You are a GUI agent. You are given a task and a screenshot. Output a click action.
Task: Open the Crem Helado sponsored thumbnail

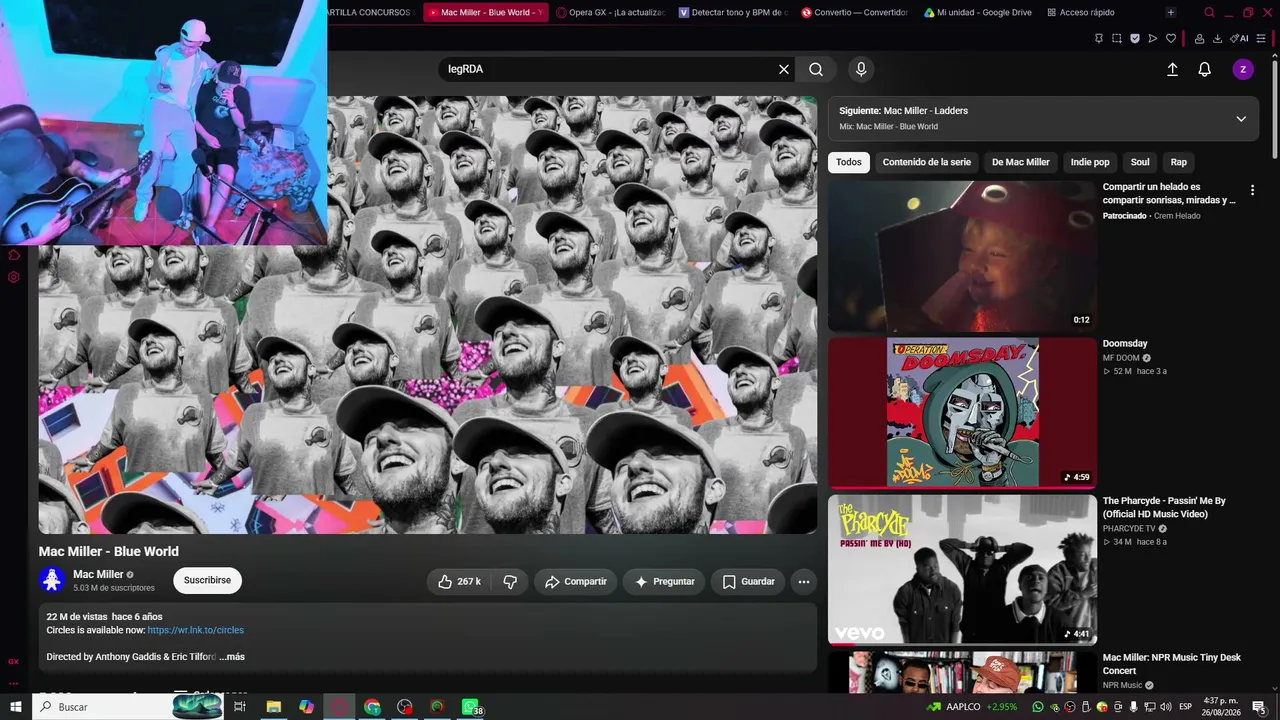coord(962,256)
